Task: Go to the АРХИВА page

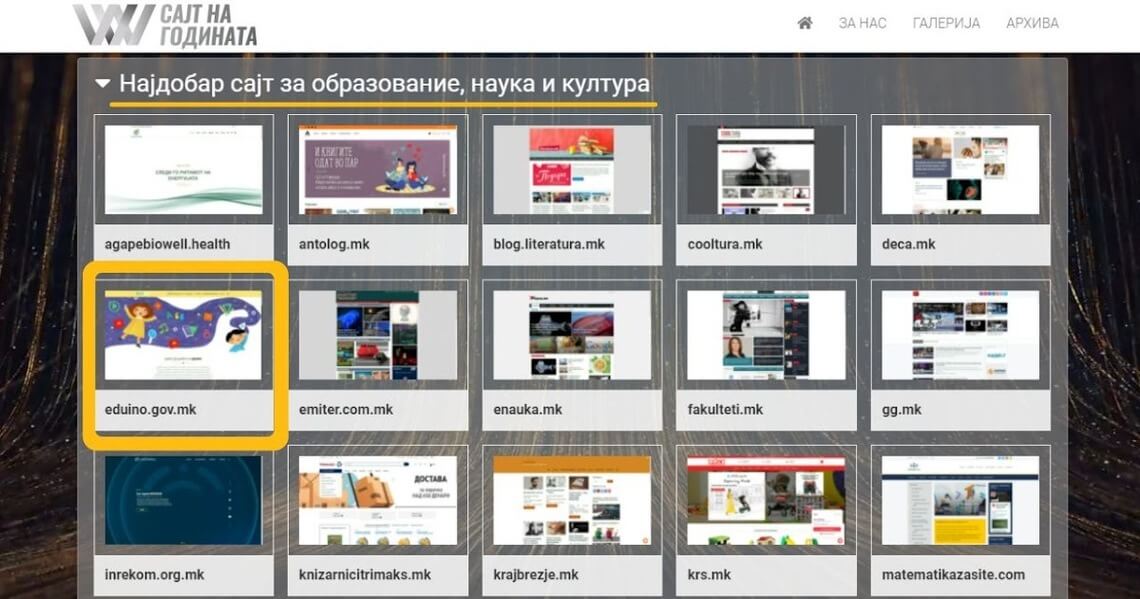Action: pos(1032,23)
